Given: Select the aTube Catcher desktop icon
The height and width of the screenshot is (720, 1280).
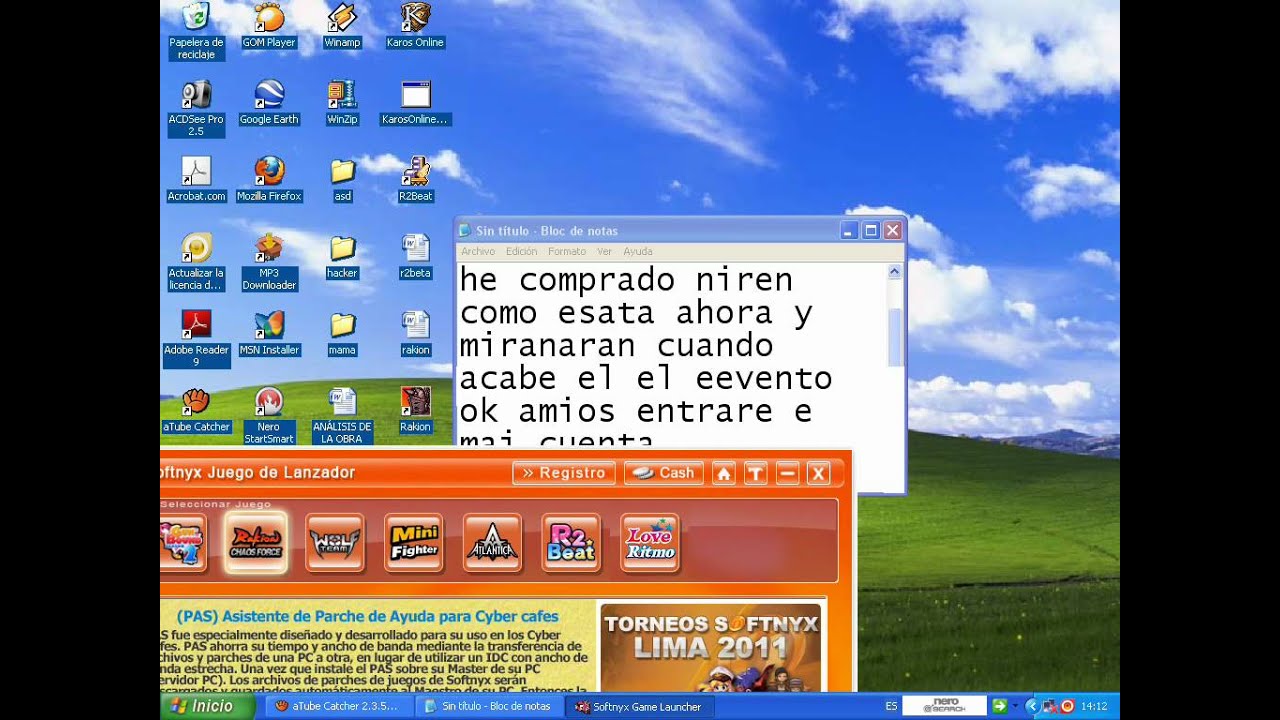Looking at the screenshot, I should pyautogui.click(x=196, y=412).
